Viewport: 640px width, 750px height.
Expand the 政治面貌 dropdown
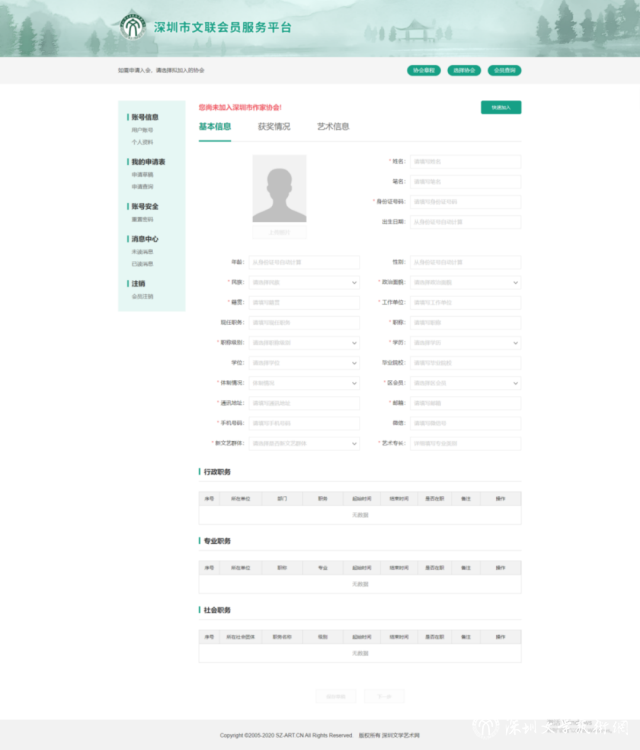coord(465,282)
